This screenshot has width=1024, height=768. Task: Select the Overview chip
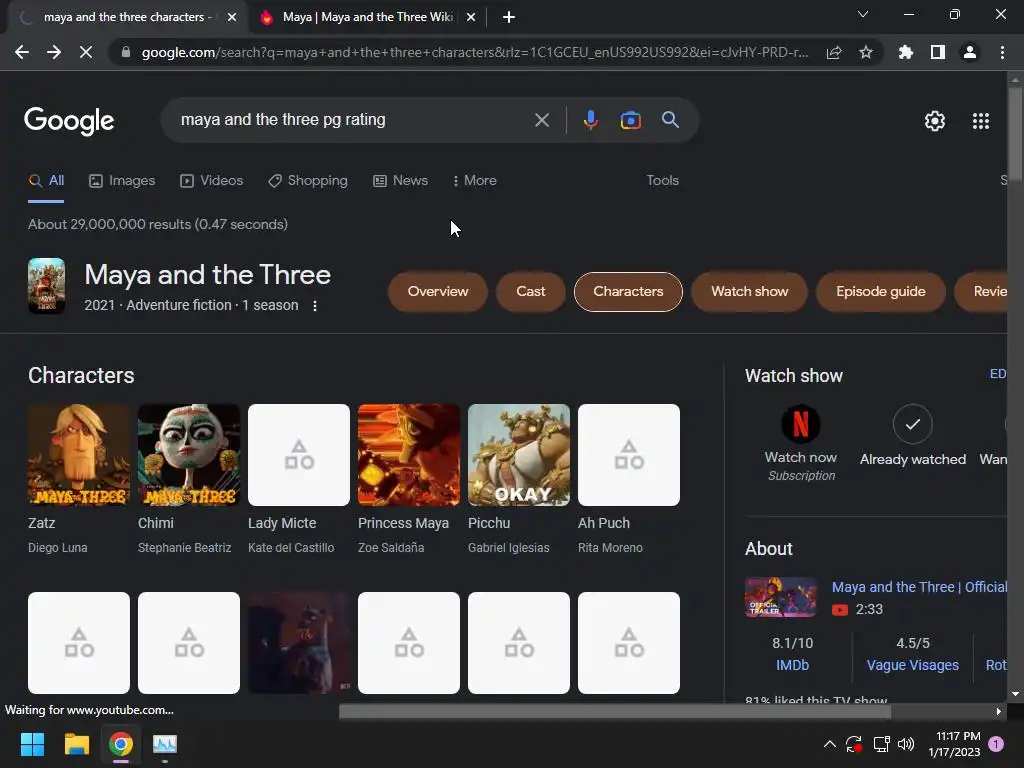pyautogui.click(x=438, y=291)
